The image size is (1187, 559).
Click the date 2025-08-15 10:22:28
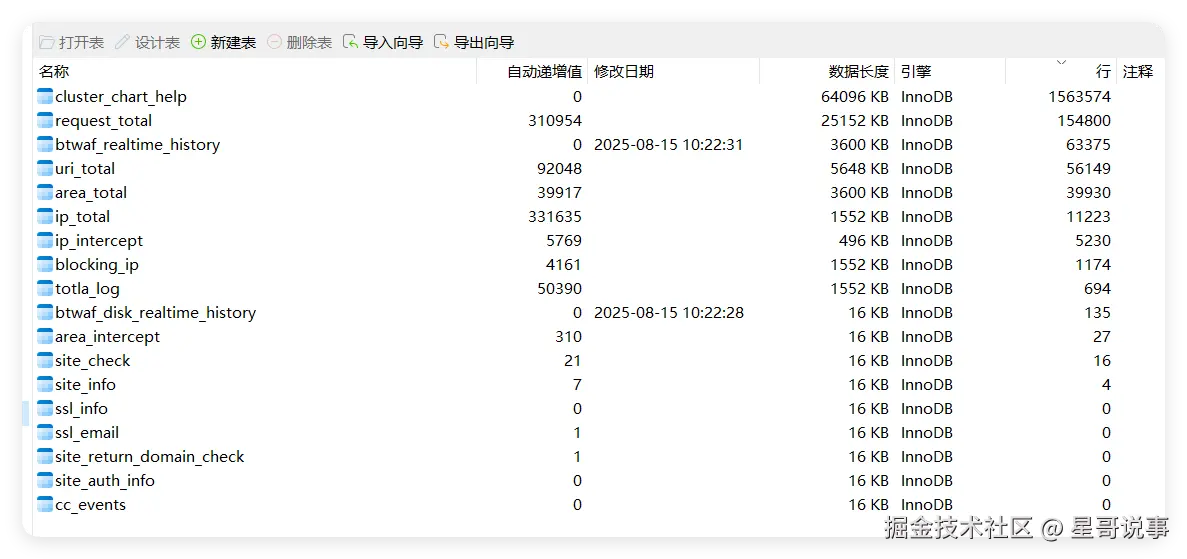pos(668,313)
